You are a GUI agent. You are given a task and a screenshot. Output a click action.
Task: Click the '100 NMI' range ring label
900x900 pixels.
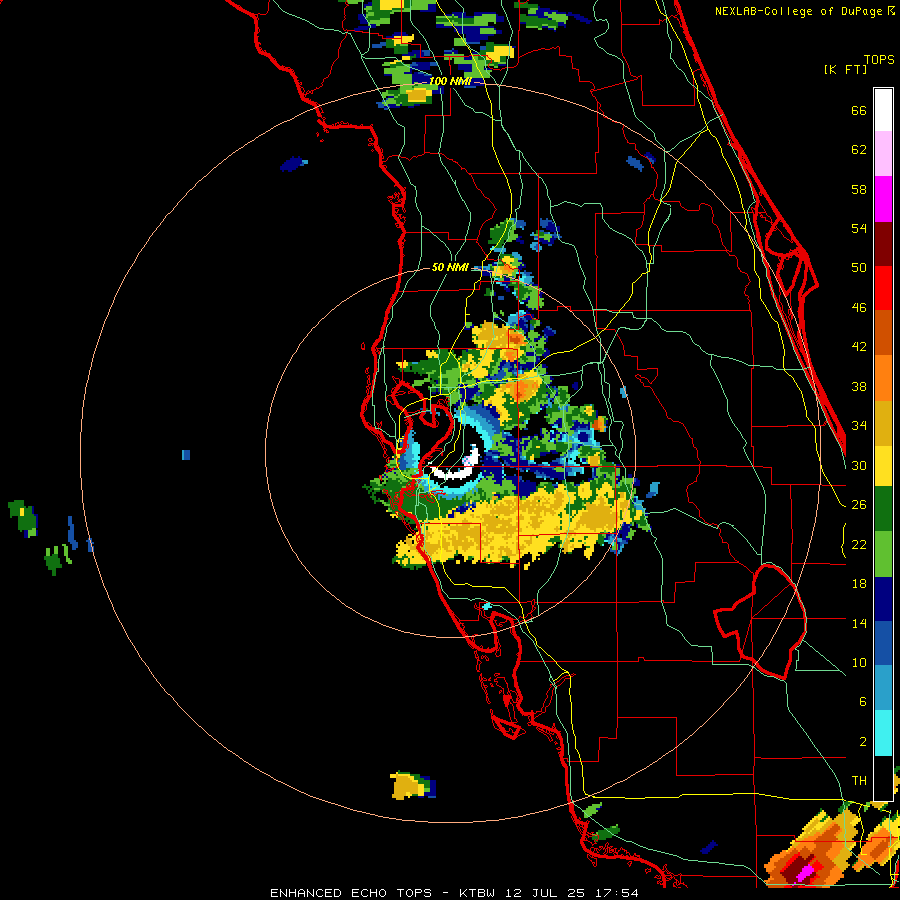(450, 81)
